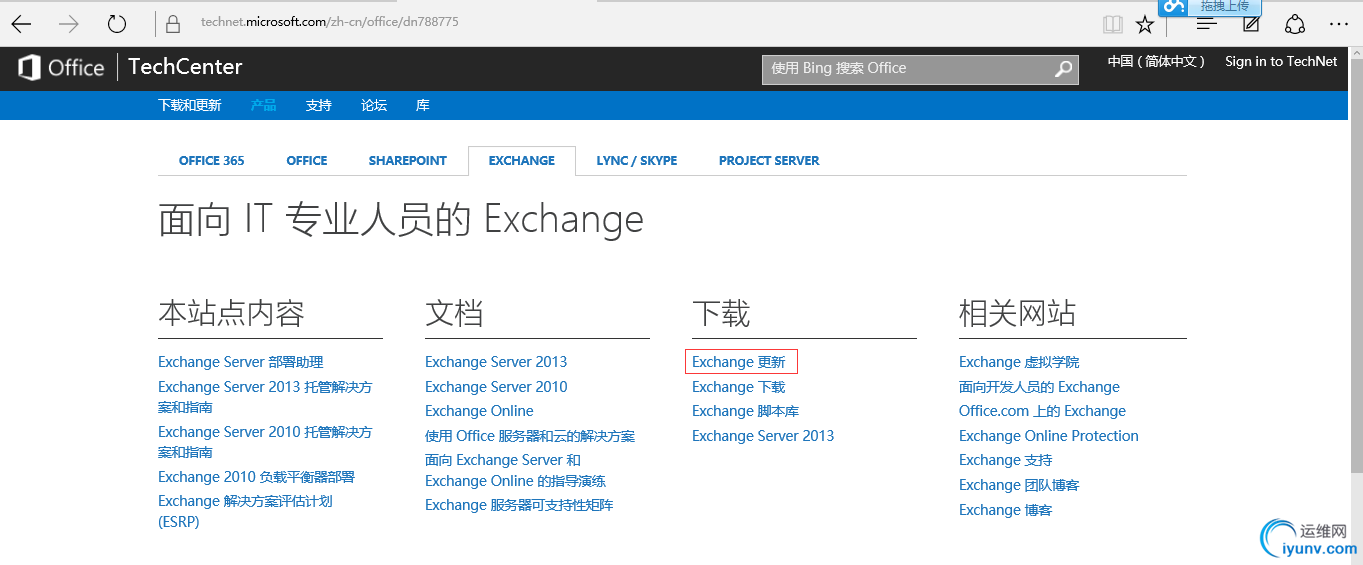Switch to OFFICE tab
The height and width of the screenshot is (565, 1363).
(x=307, y=160)
